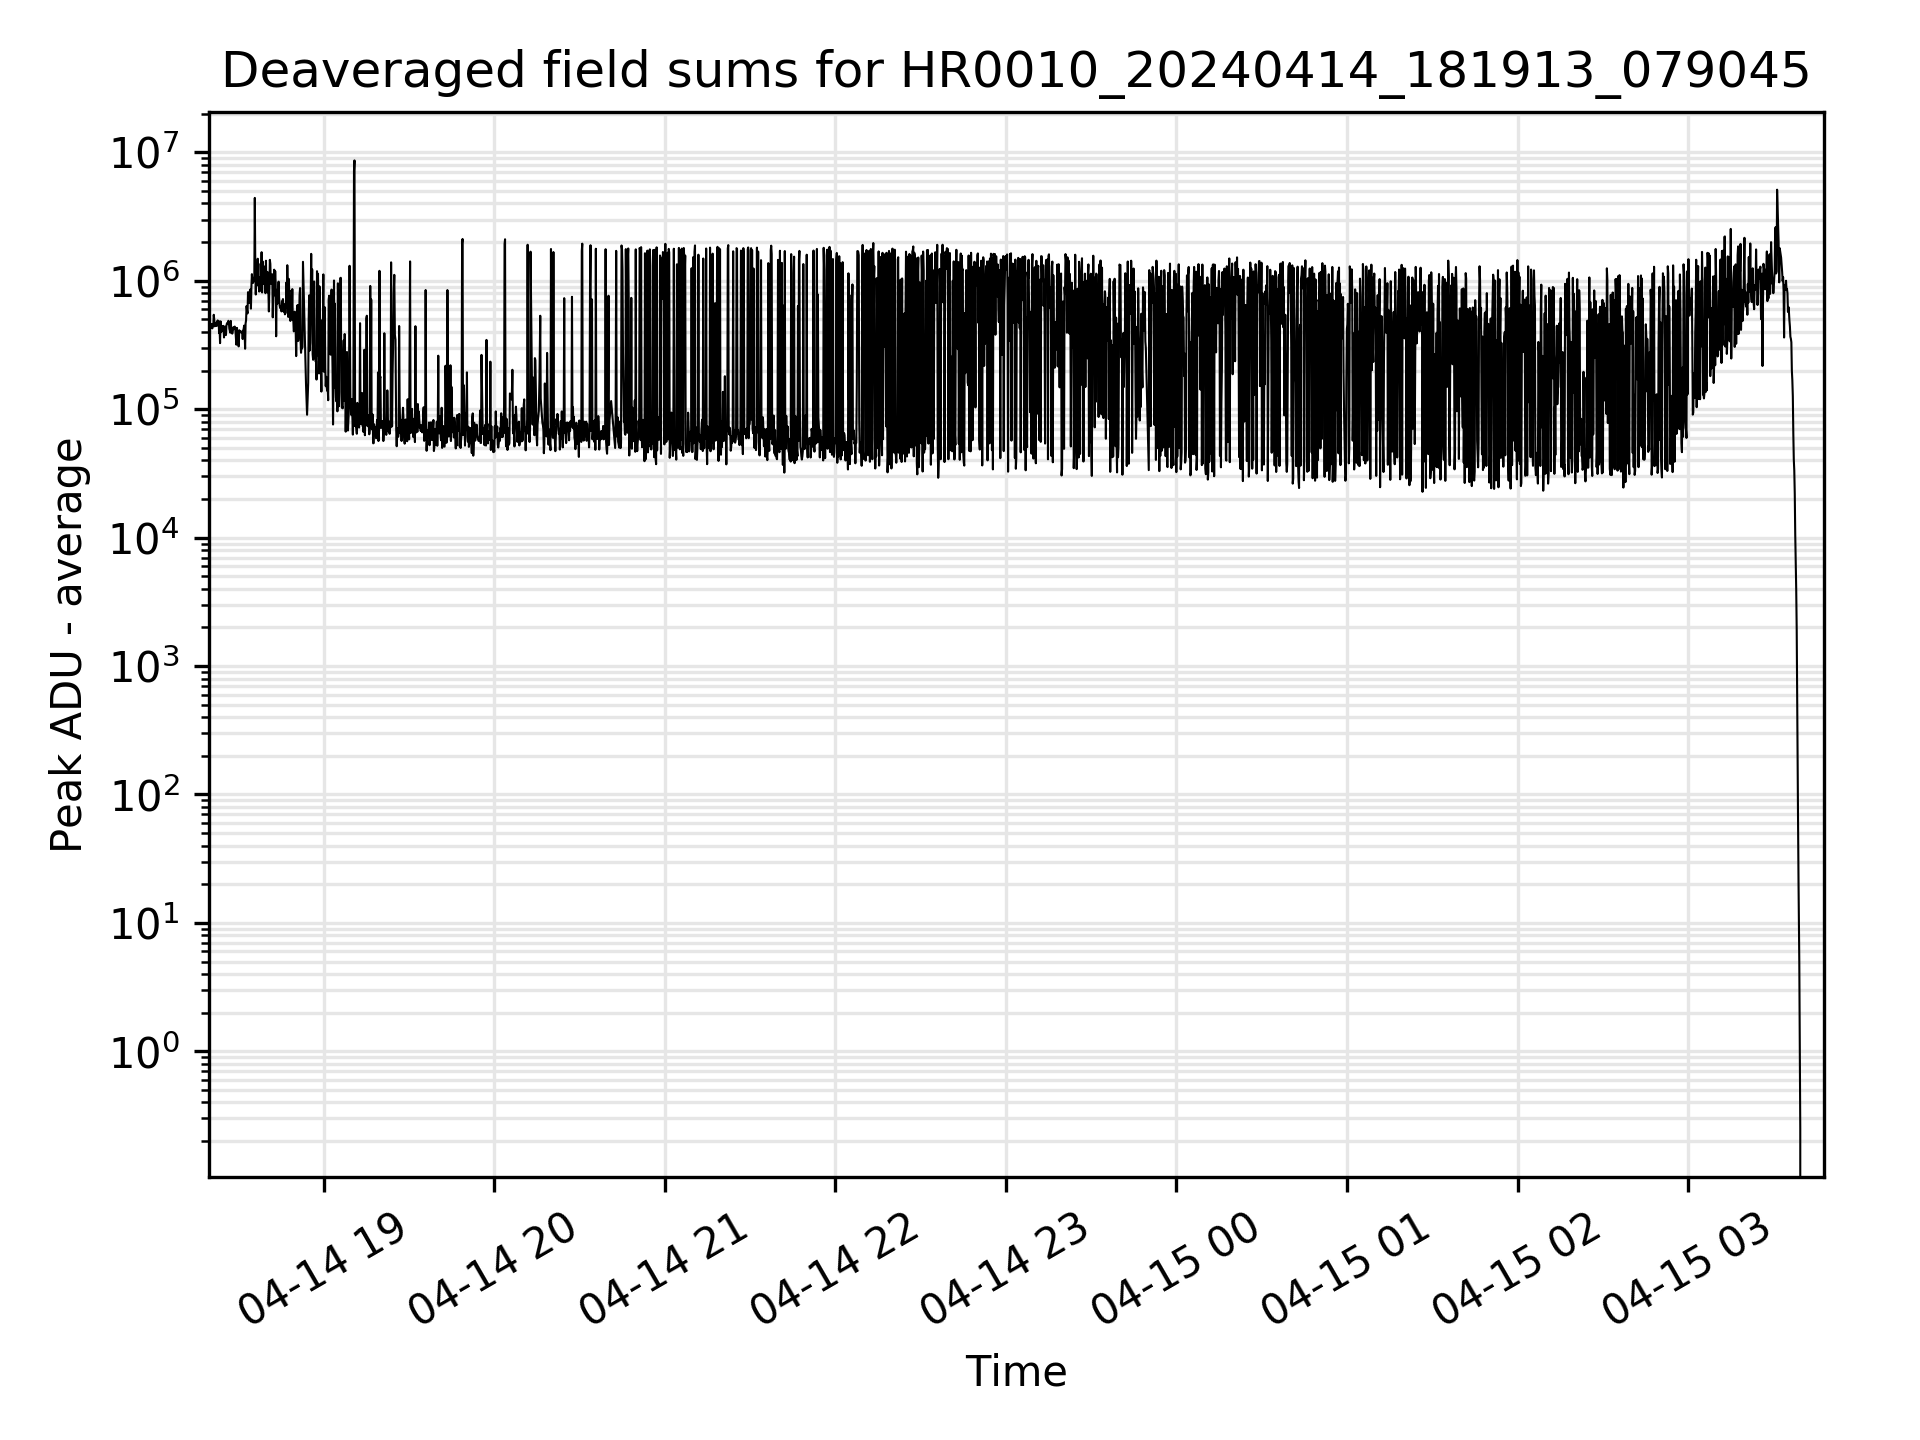Click the y tick label 10^2
Viewport: 1920px width, 1440px height.
tap(146, 794)
